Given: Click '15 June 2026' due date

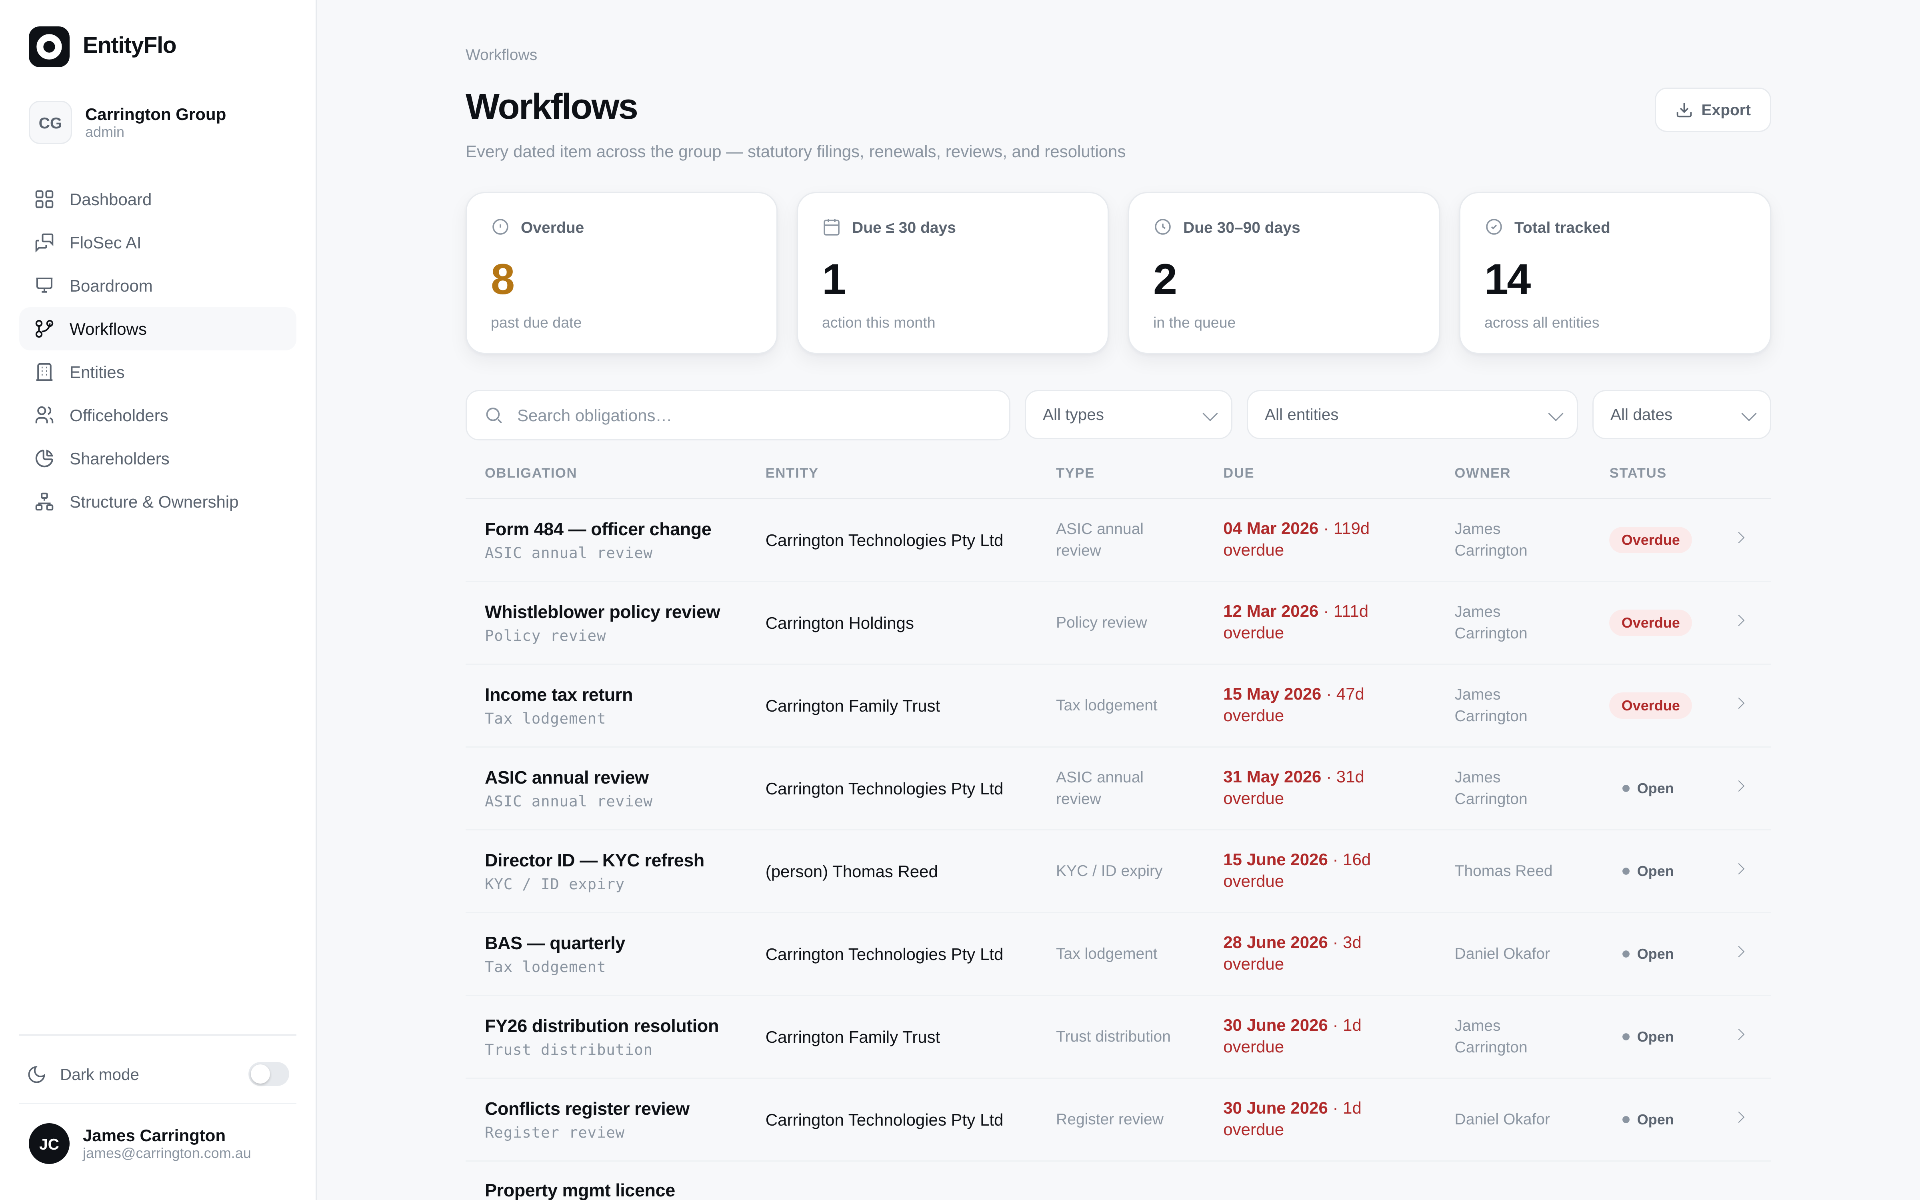Looking at the screenshot, I should coord(1275,860).
